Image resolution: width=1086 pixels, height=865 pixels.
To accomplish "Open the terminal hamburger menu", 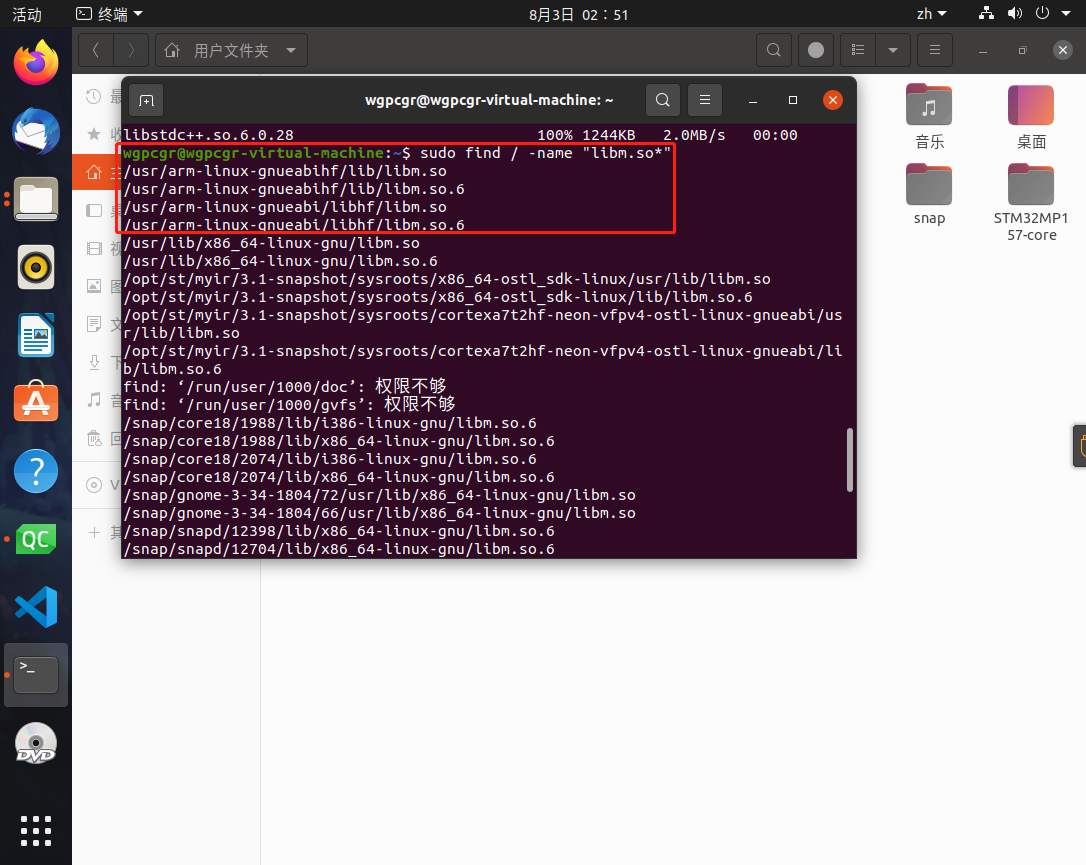I will 705,100.
